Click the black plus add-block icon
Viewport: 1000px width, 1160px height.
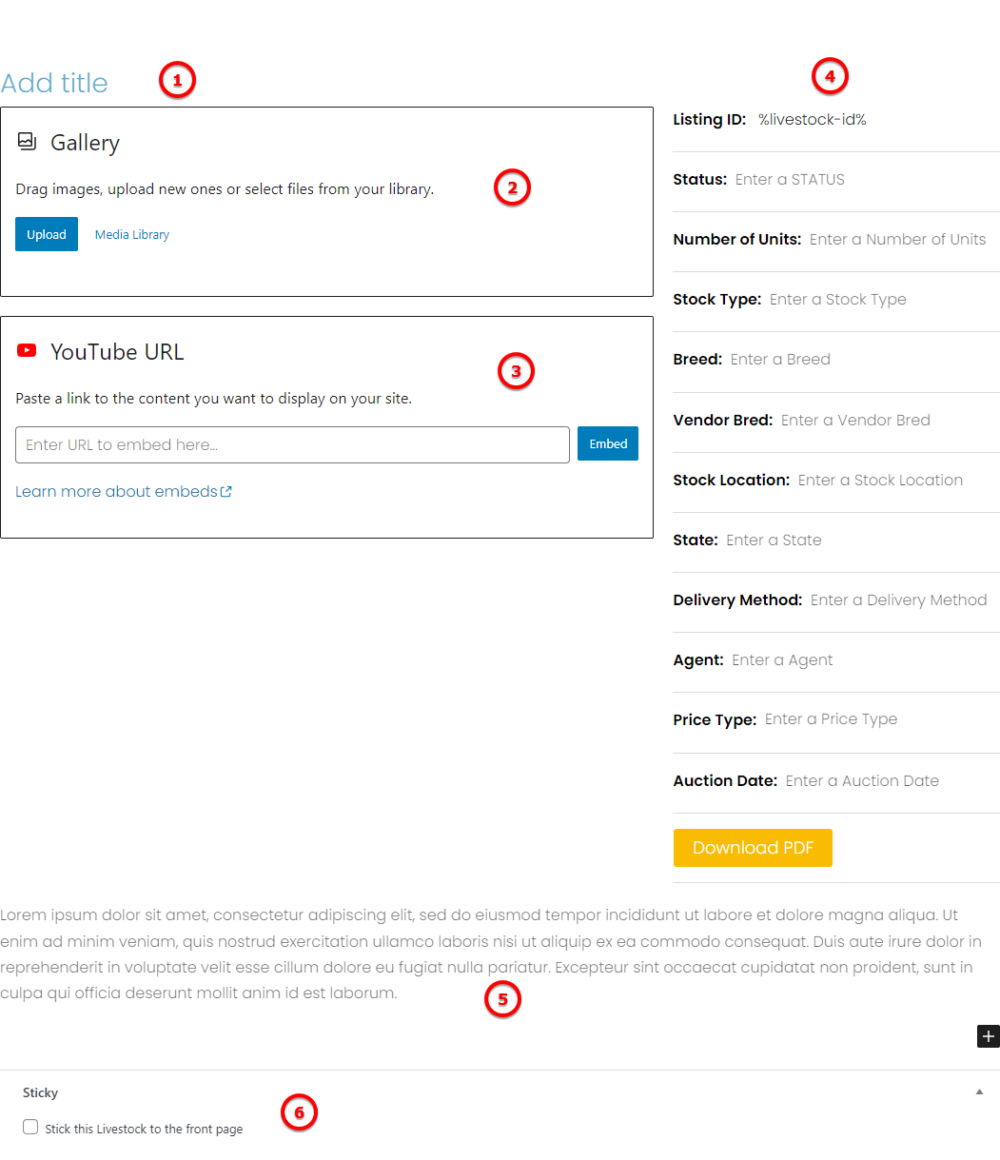(x=987, y=1036)
